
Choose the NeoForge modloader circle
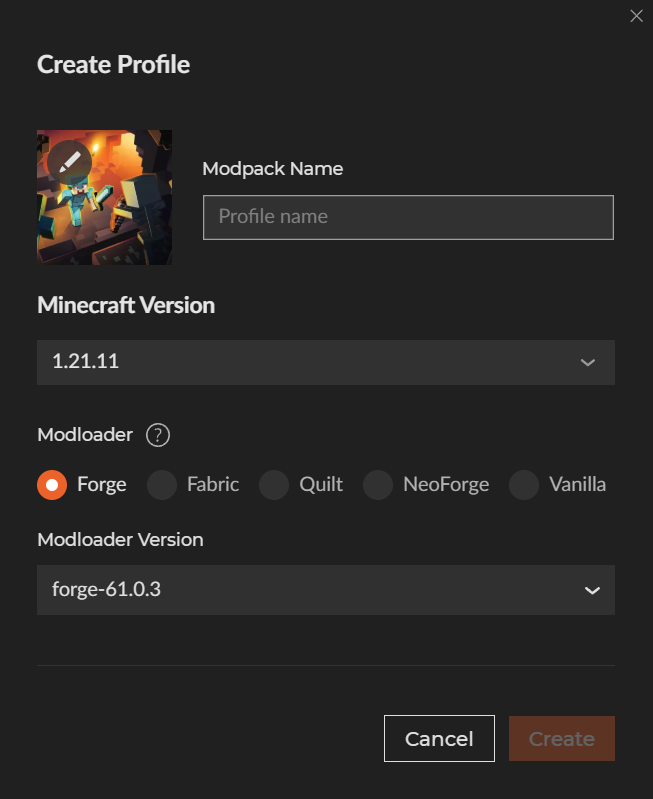click(378, 485)
